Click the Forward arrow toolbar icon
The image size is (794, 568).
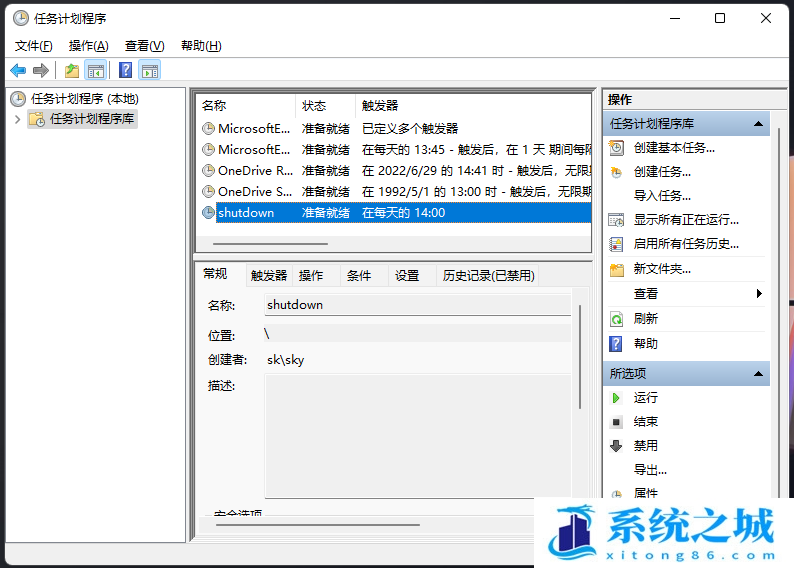(x=41, y=70)
